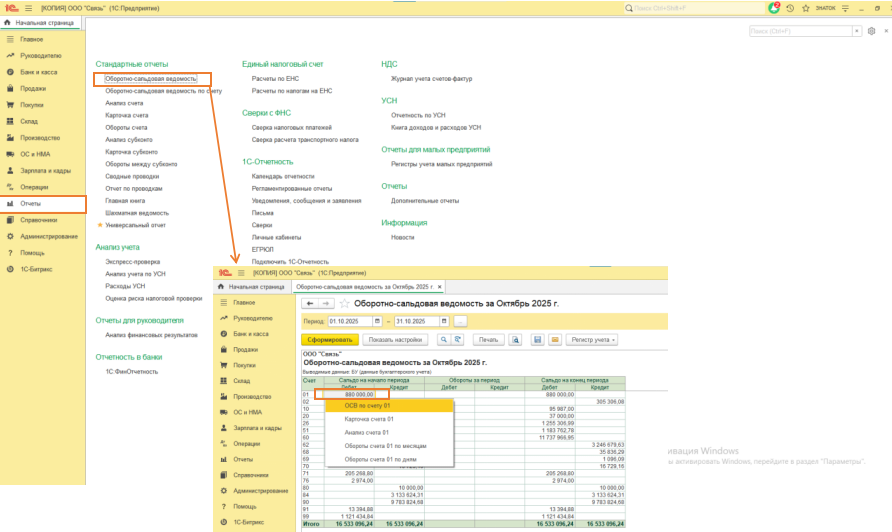Viewport: 892px width, 532px height.
Task: Click the find magnifier icon in report toolbar
Action: click(x=443, y=340)
